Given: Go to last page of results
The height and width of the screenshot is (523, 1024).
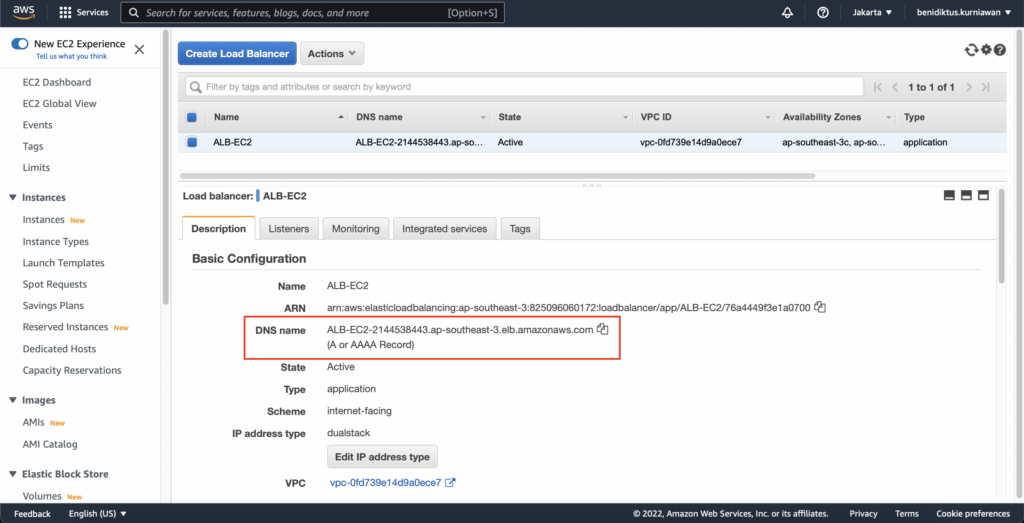Looking at the screenshot, I should point(985,87).
